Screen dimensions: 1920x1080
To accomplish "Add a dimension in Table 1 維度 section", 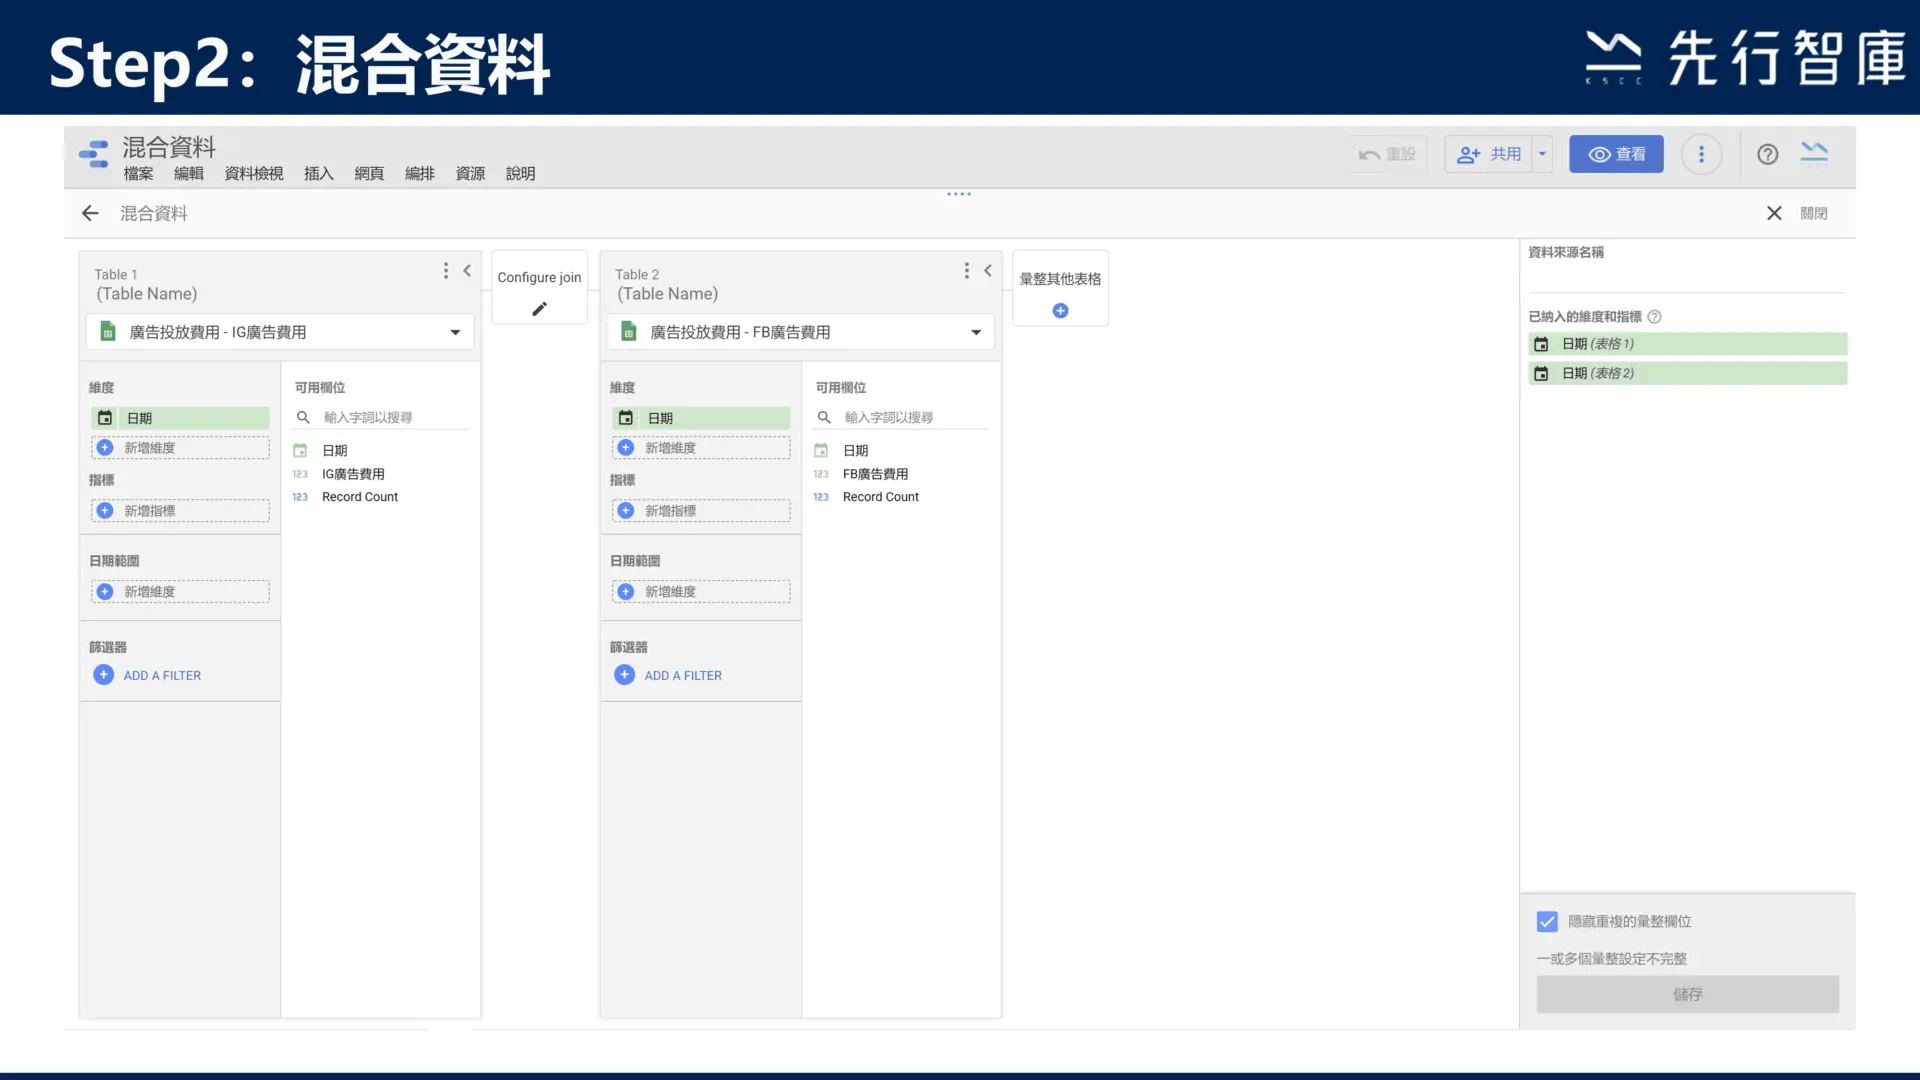I will coord(181,448).
